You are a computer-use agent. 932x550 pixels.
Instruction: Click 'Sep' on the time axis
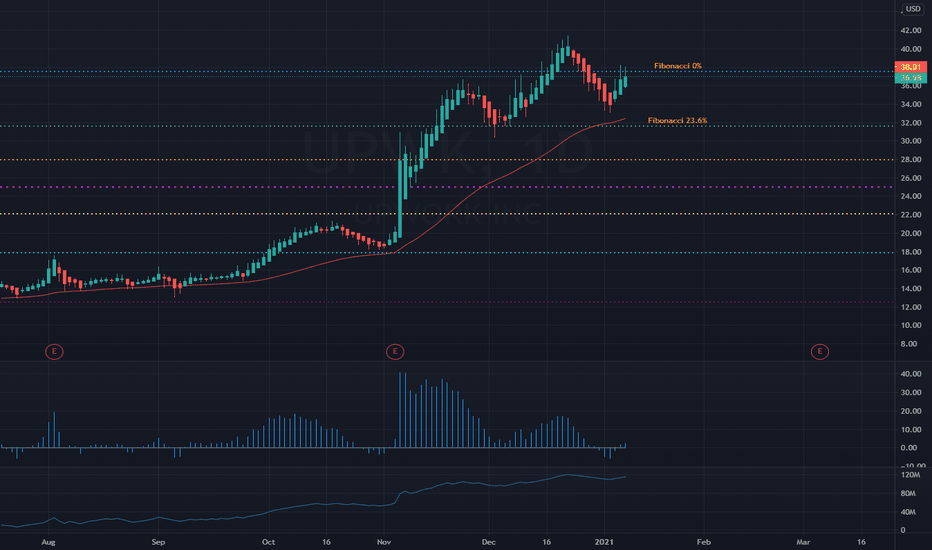point(158,542)
